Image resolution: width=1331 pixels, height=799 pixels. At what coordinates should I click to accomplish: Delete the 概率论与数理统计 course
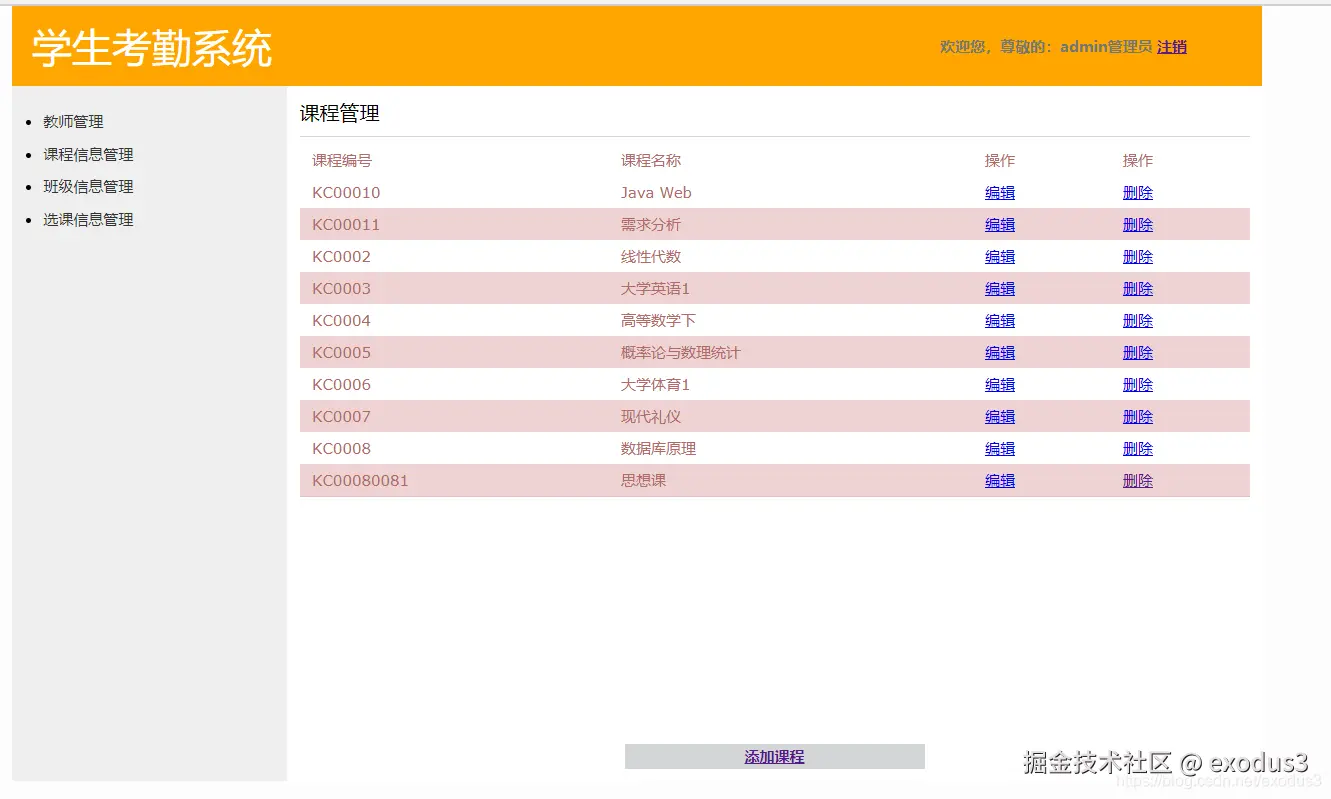tap(1138, 353)
